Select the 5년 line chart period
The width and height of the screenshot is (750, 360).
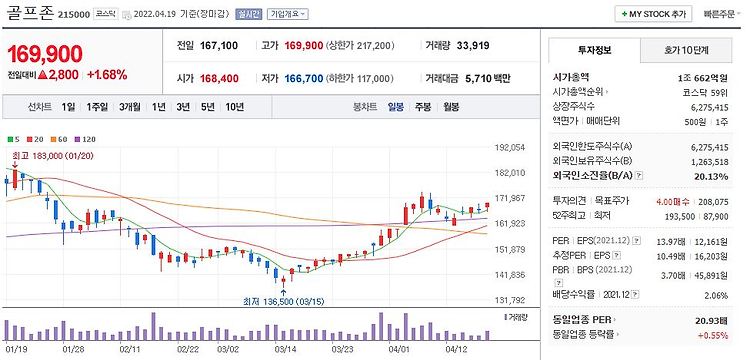tap(208, 107)
